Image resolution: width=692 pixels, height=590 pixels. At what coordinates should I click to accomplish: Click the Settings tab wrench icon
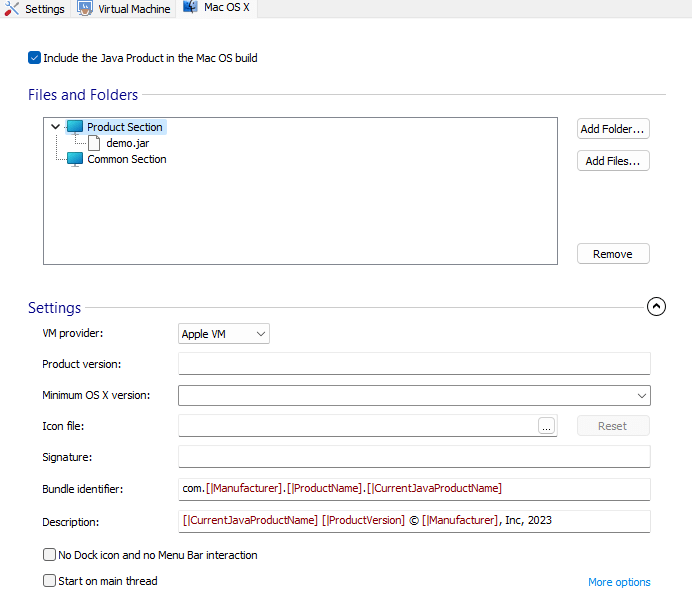click(x=11, y=8)
